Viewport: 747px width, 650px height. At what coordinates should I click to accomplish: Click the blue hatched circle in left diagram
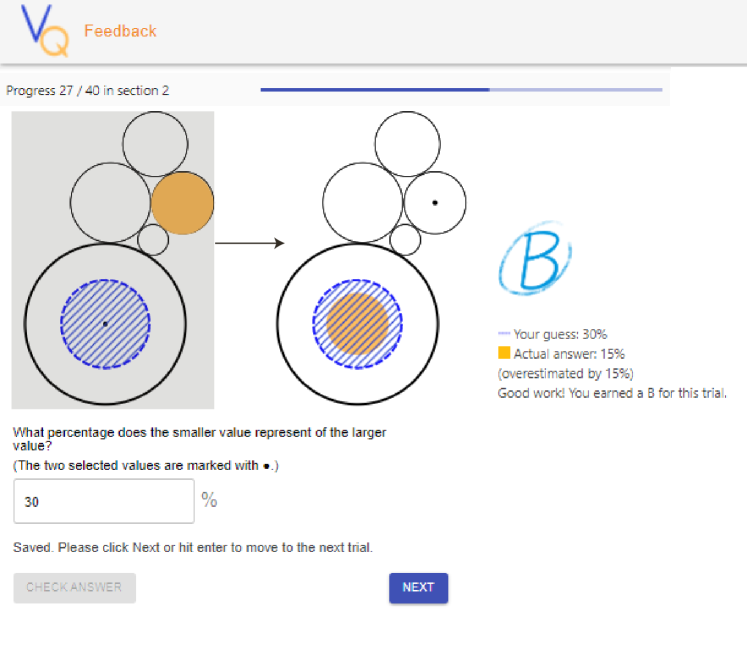pos(105,324)
